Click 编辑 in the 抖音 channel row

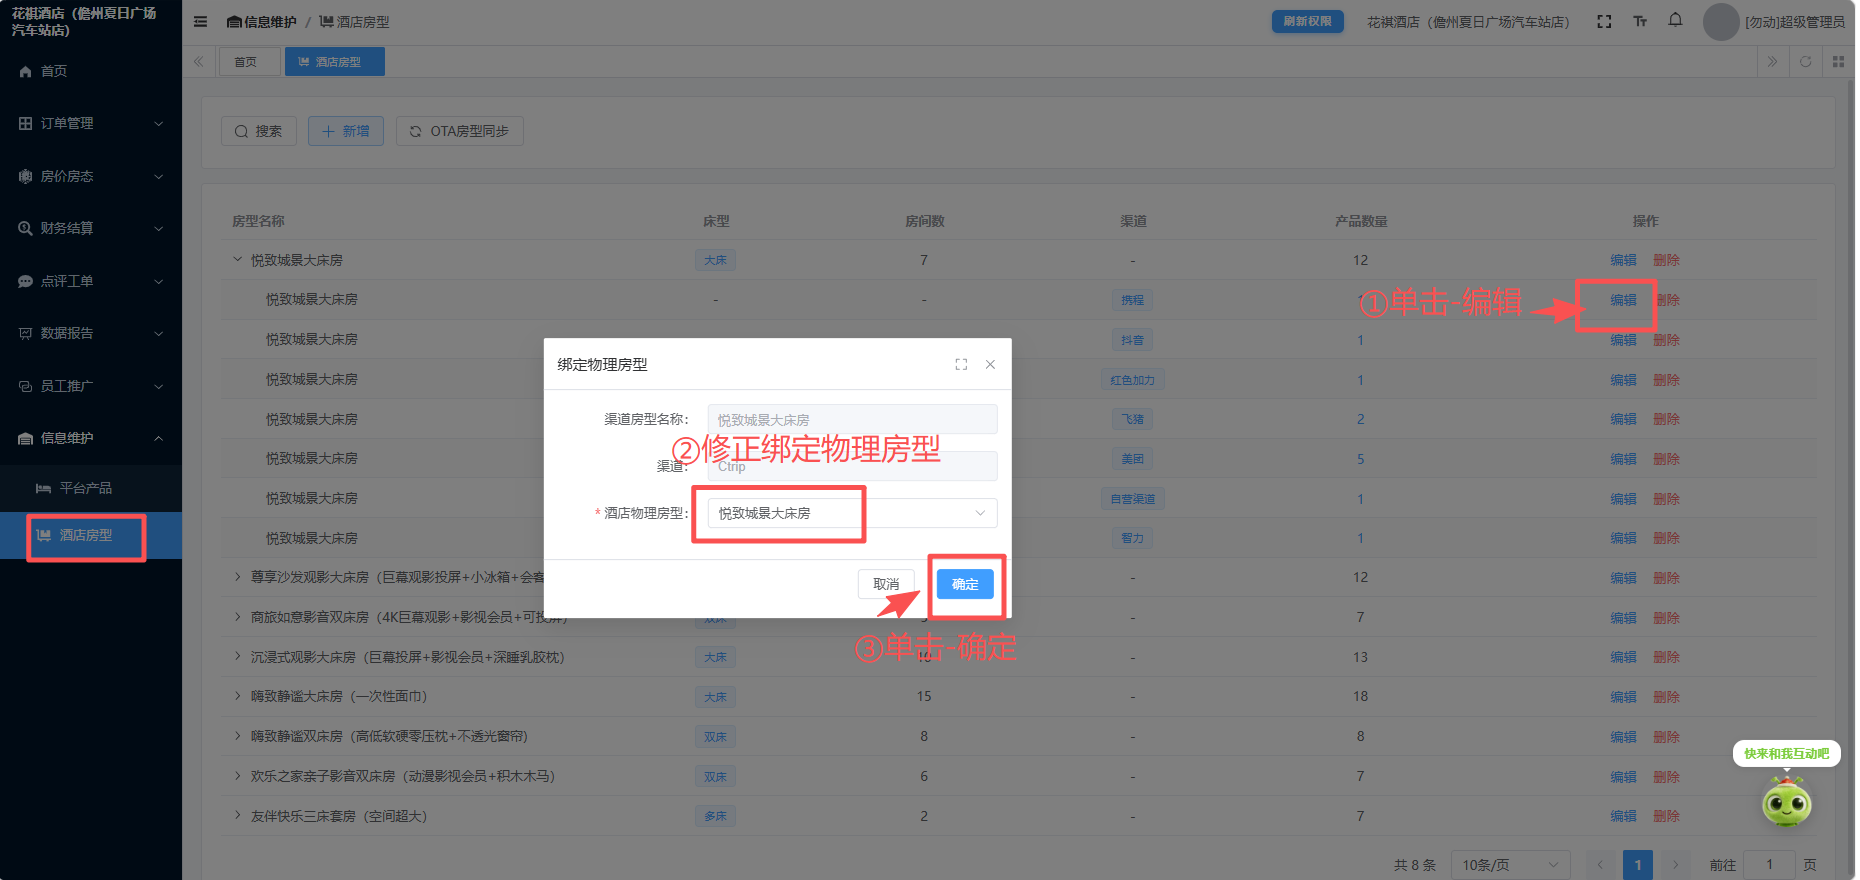(1623, 340)
